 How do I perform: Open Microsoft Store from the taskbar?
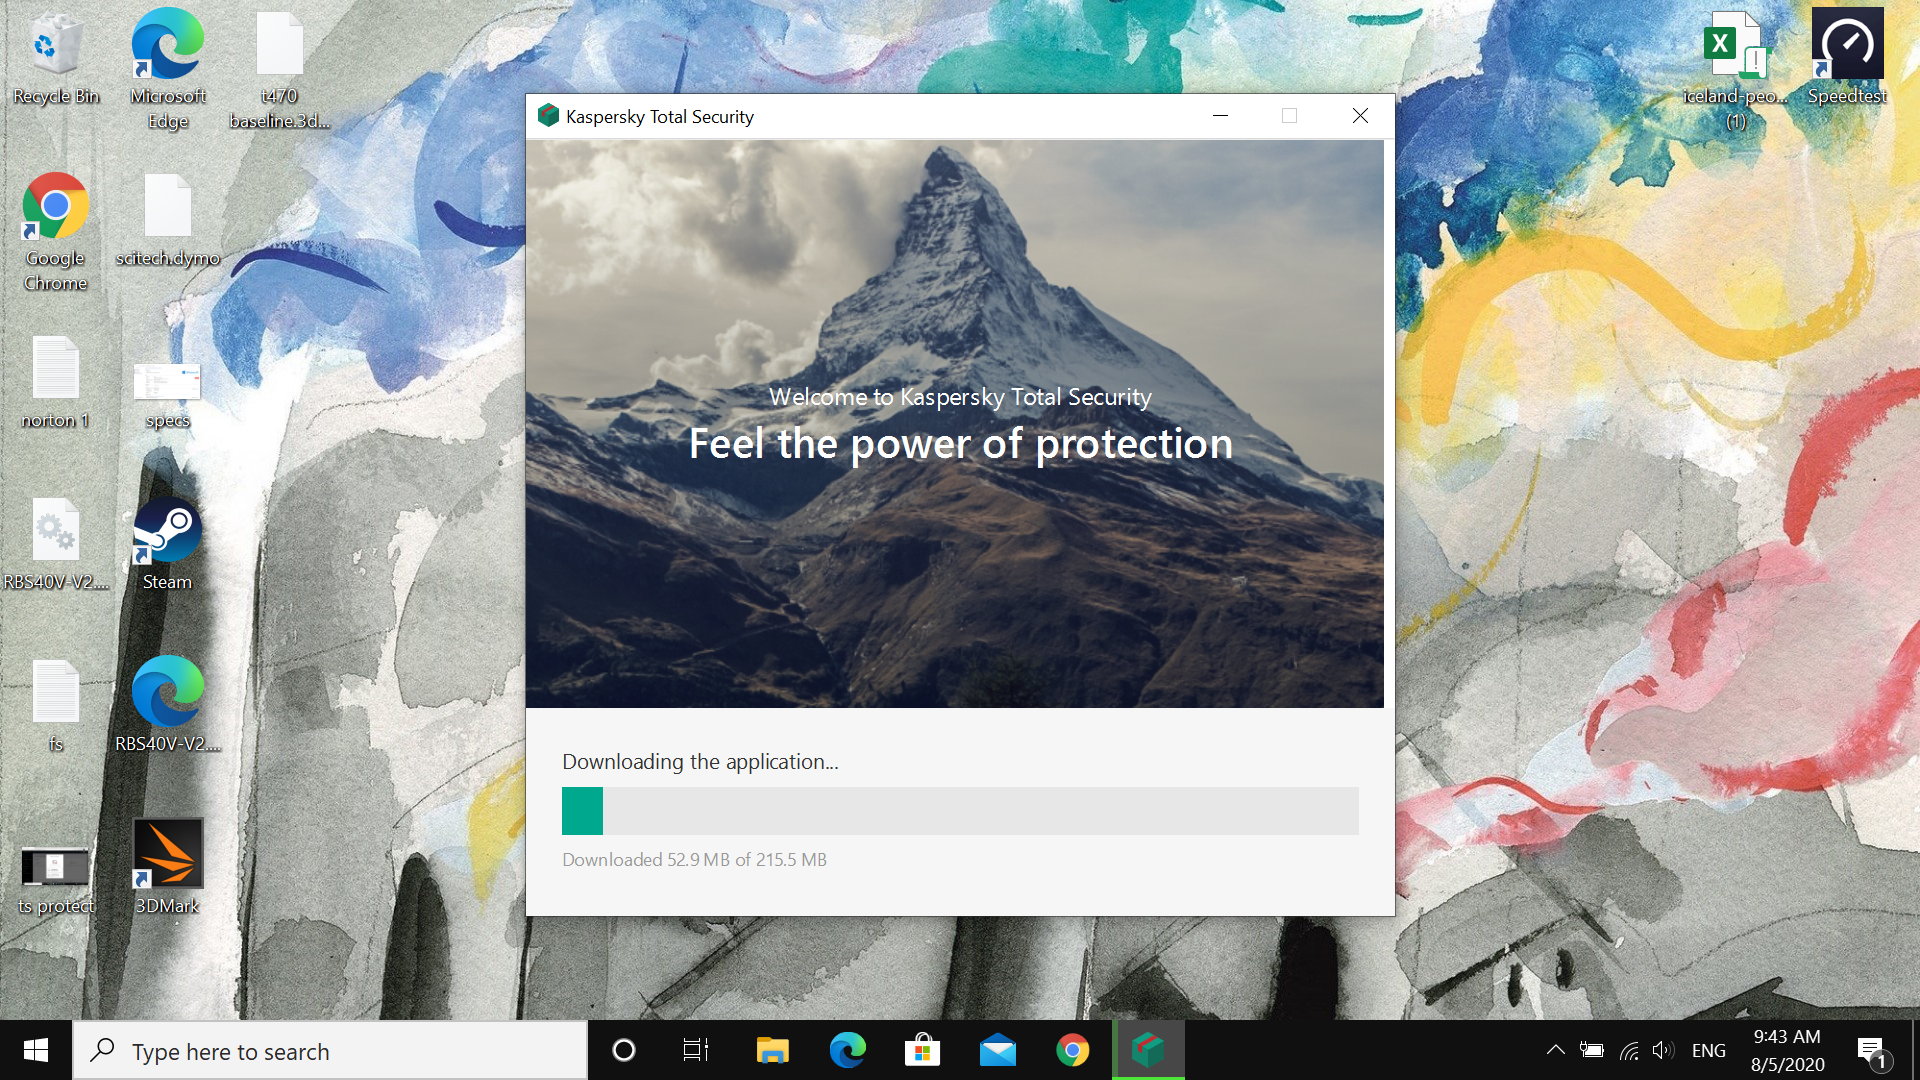click(x=922, y=1050)
